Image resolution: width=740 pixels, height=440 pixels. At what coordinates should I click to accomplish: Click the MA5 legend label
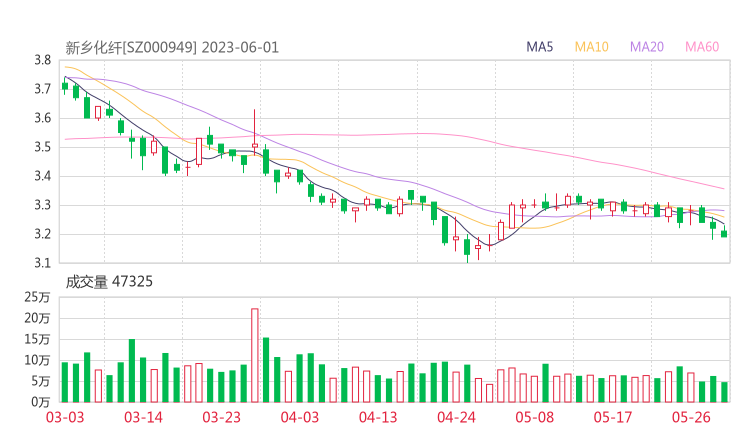click(x=539, y=47)
